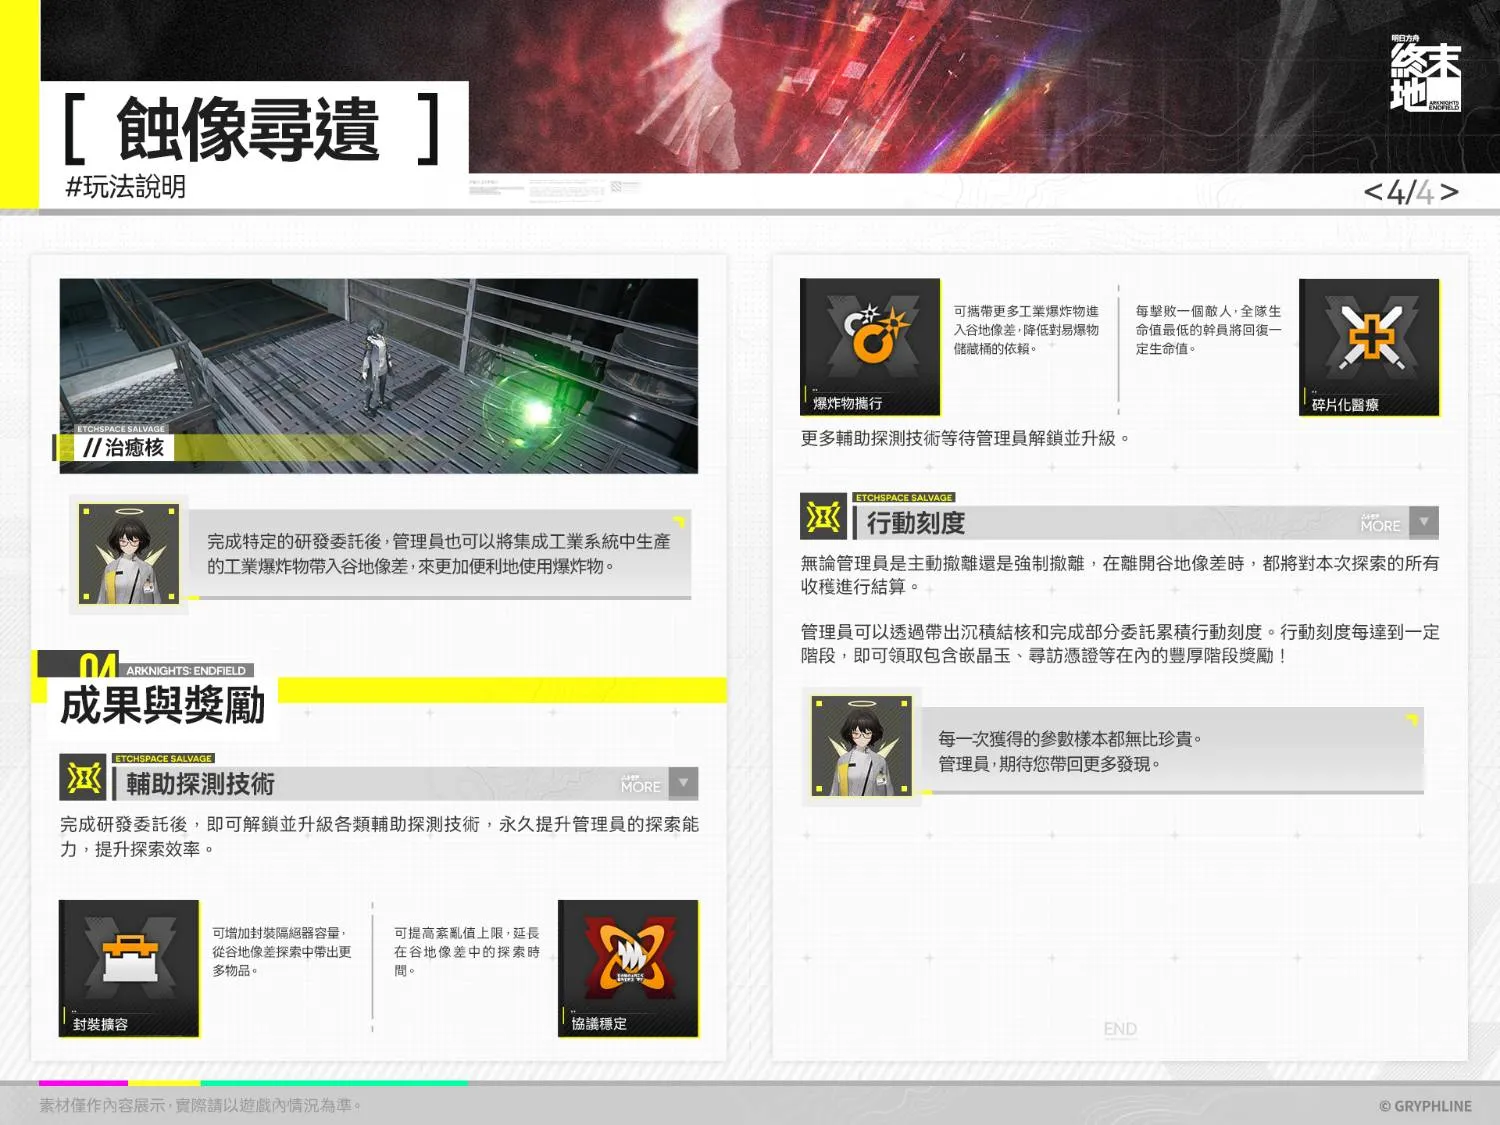Screen dimensions: 1500x1125
Task: Click the Endfield logo in top right
Action: point(1425,75)
